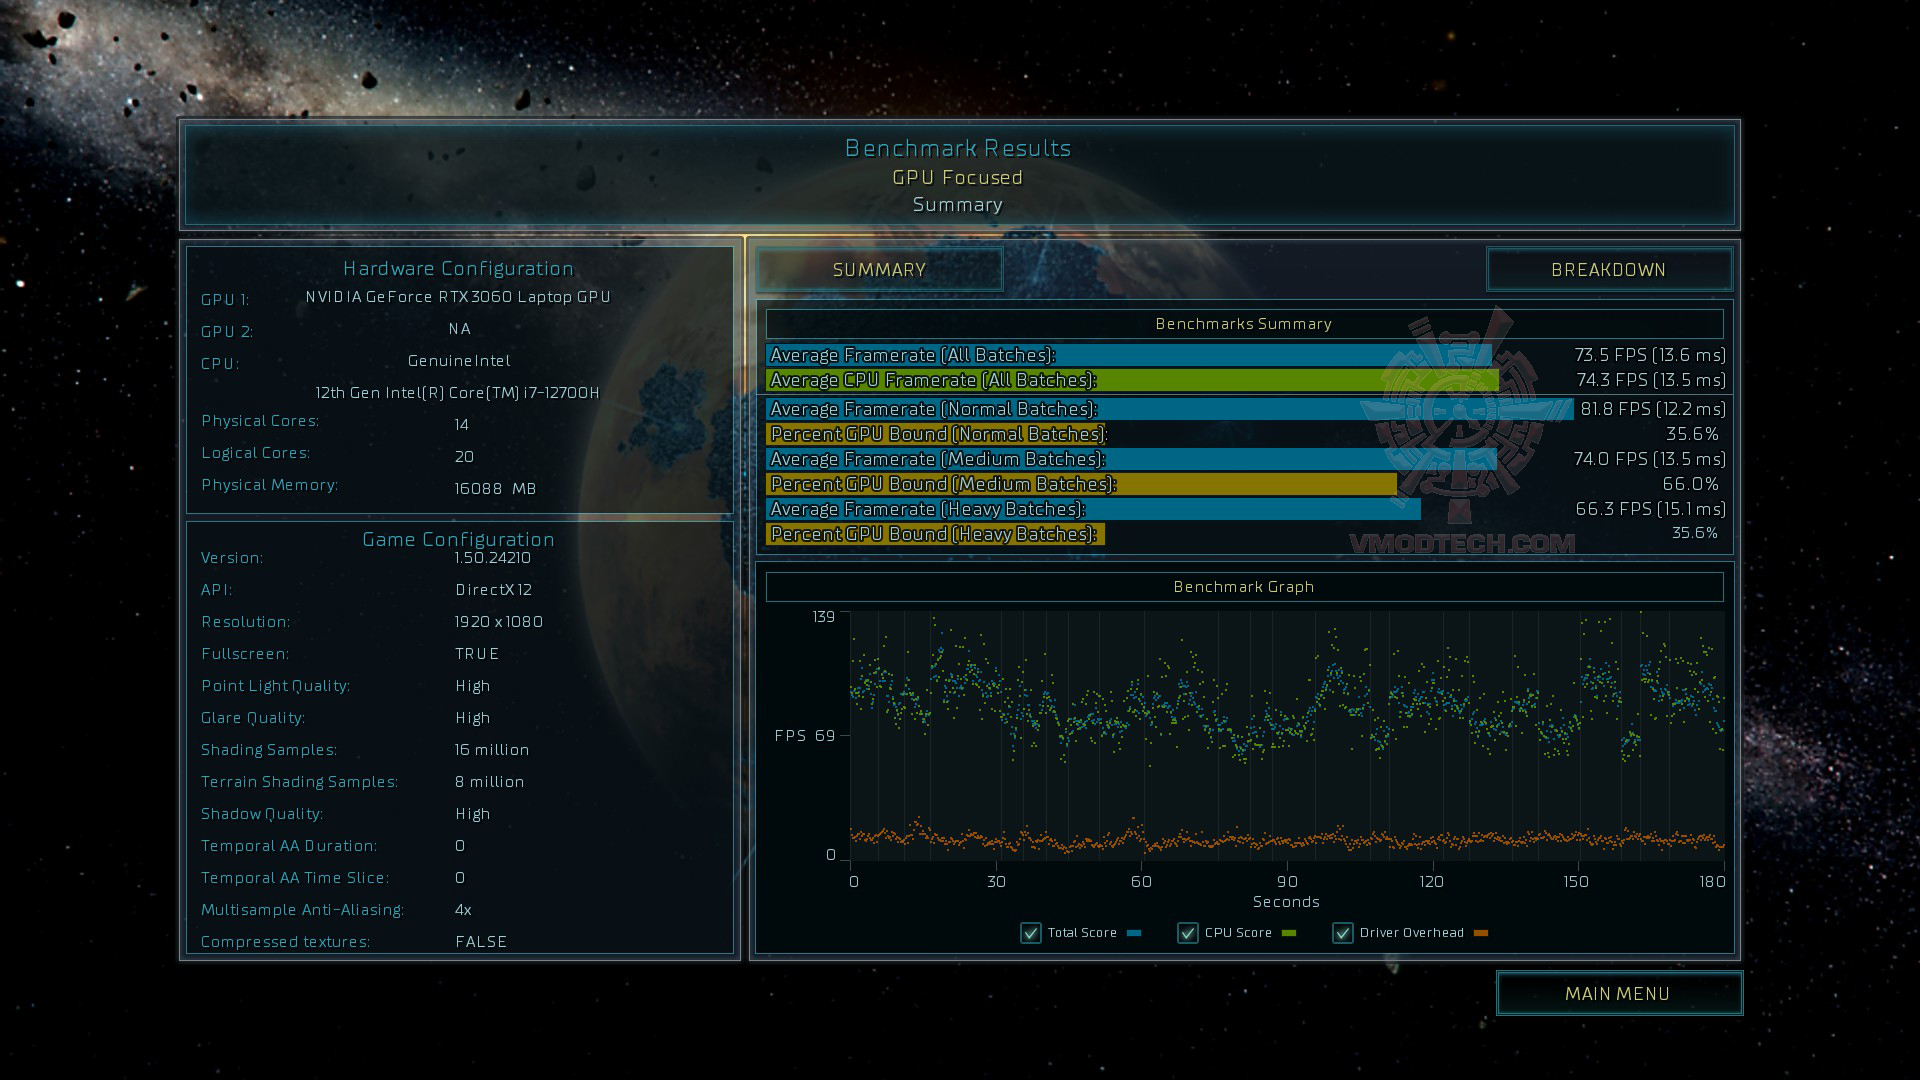Toggle the CPU Score checkbox
This screenshot has height=1080, width=1920.
coord(1187,933)
